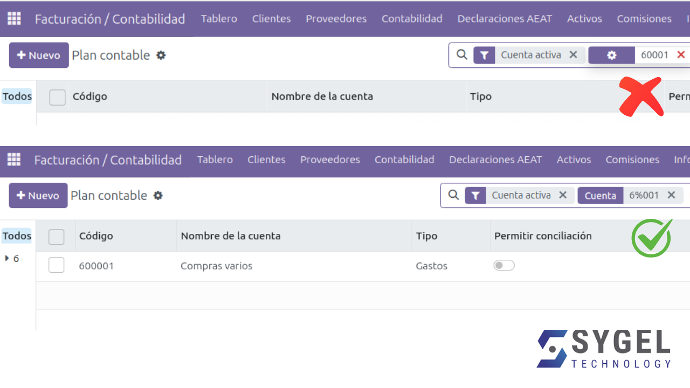The width and height of the screenshot is (690, 388).
Task: Click 6%001 search value
Action: 644,195
